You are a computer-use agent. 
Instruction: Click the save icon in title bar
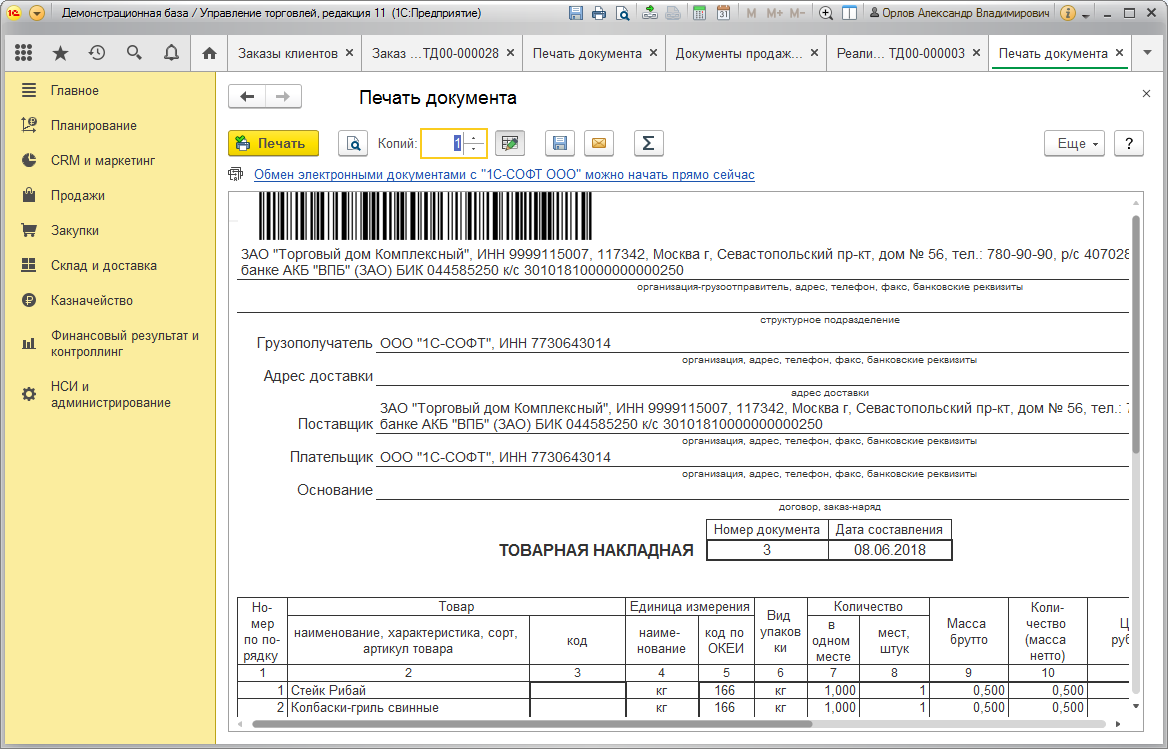coord(576,13)
